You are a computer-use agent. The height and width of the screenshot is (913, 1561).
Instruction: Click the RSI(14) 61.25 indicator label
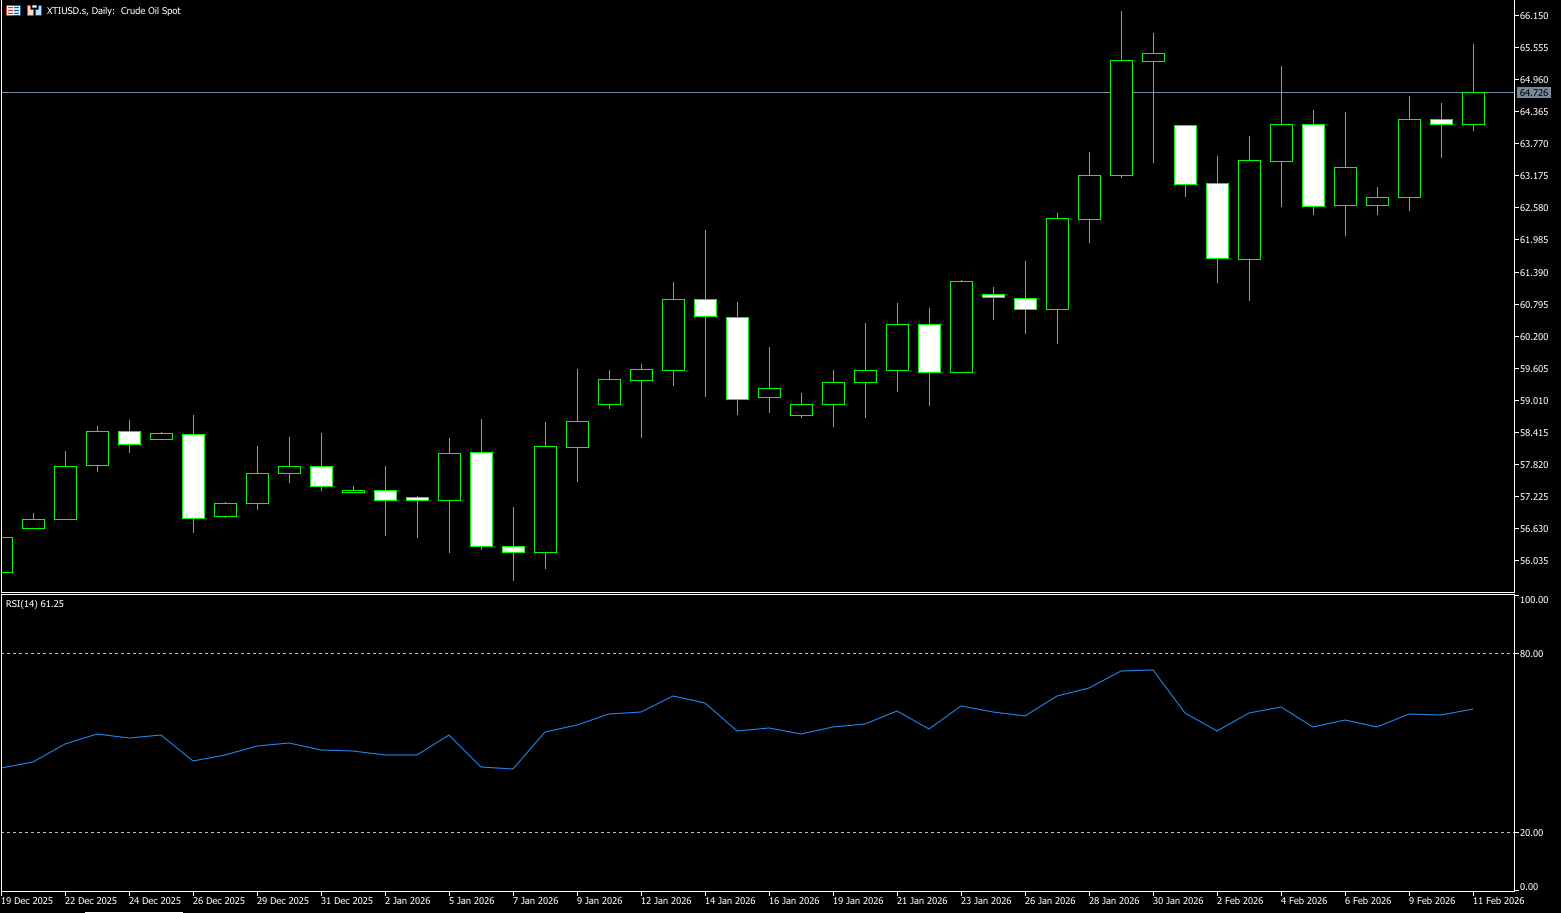tap(35, 604)
